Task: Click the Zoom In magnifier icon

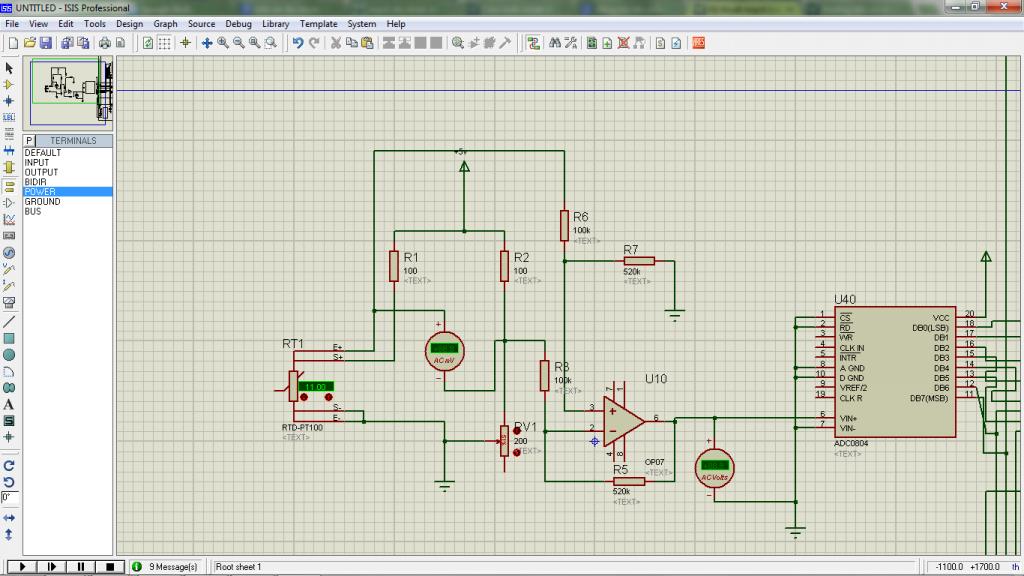Action: (x=223, y=43)
